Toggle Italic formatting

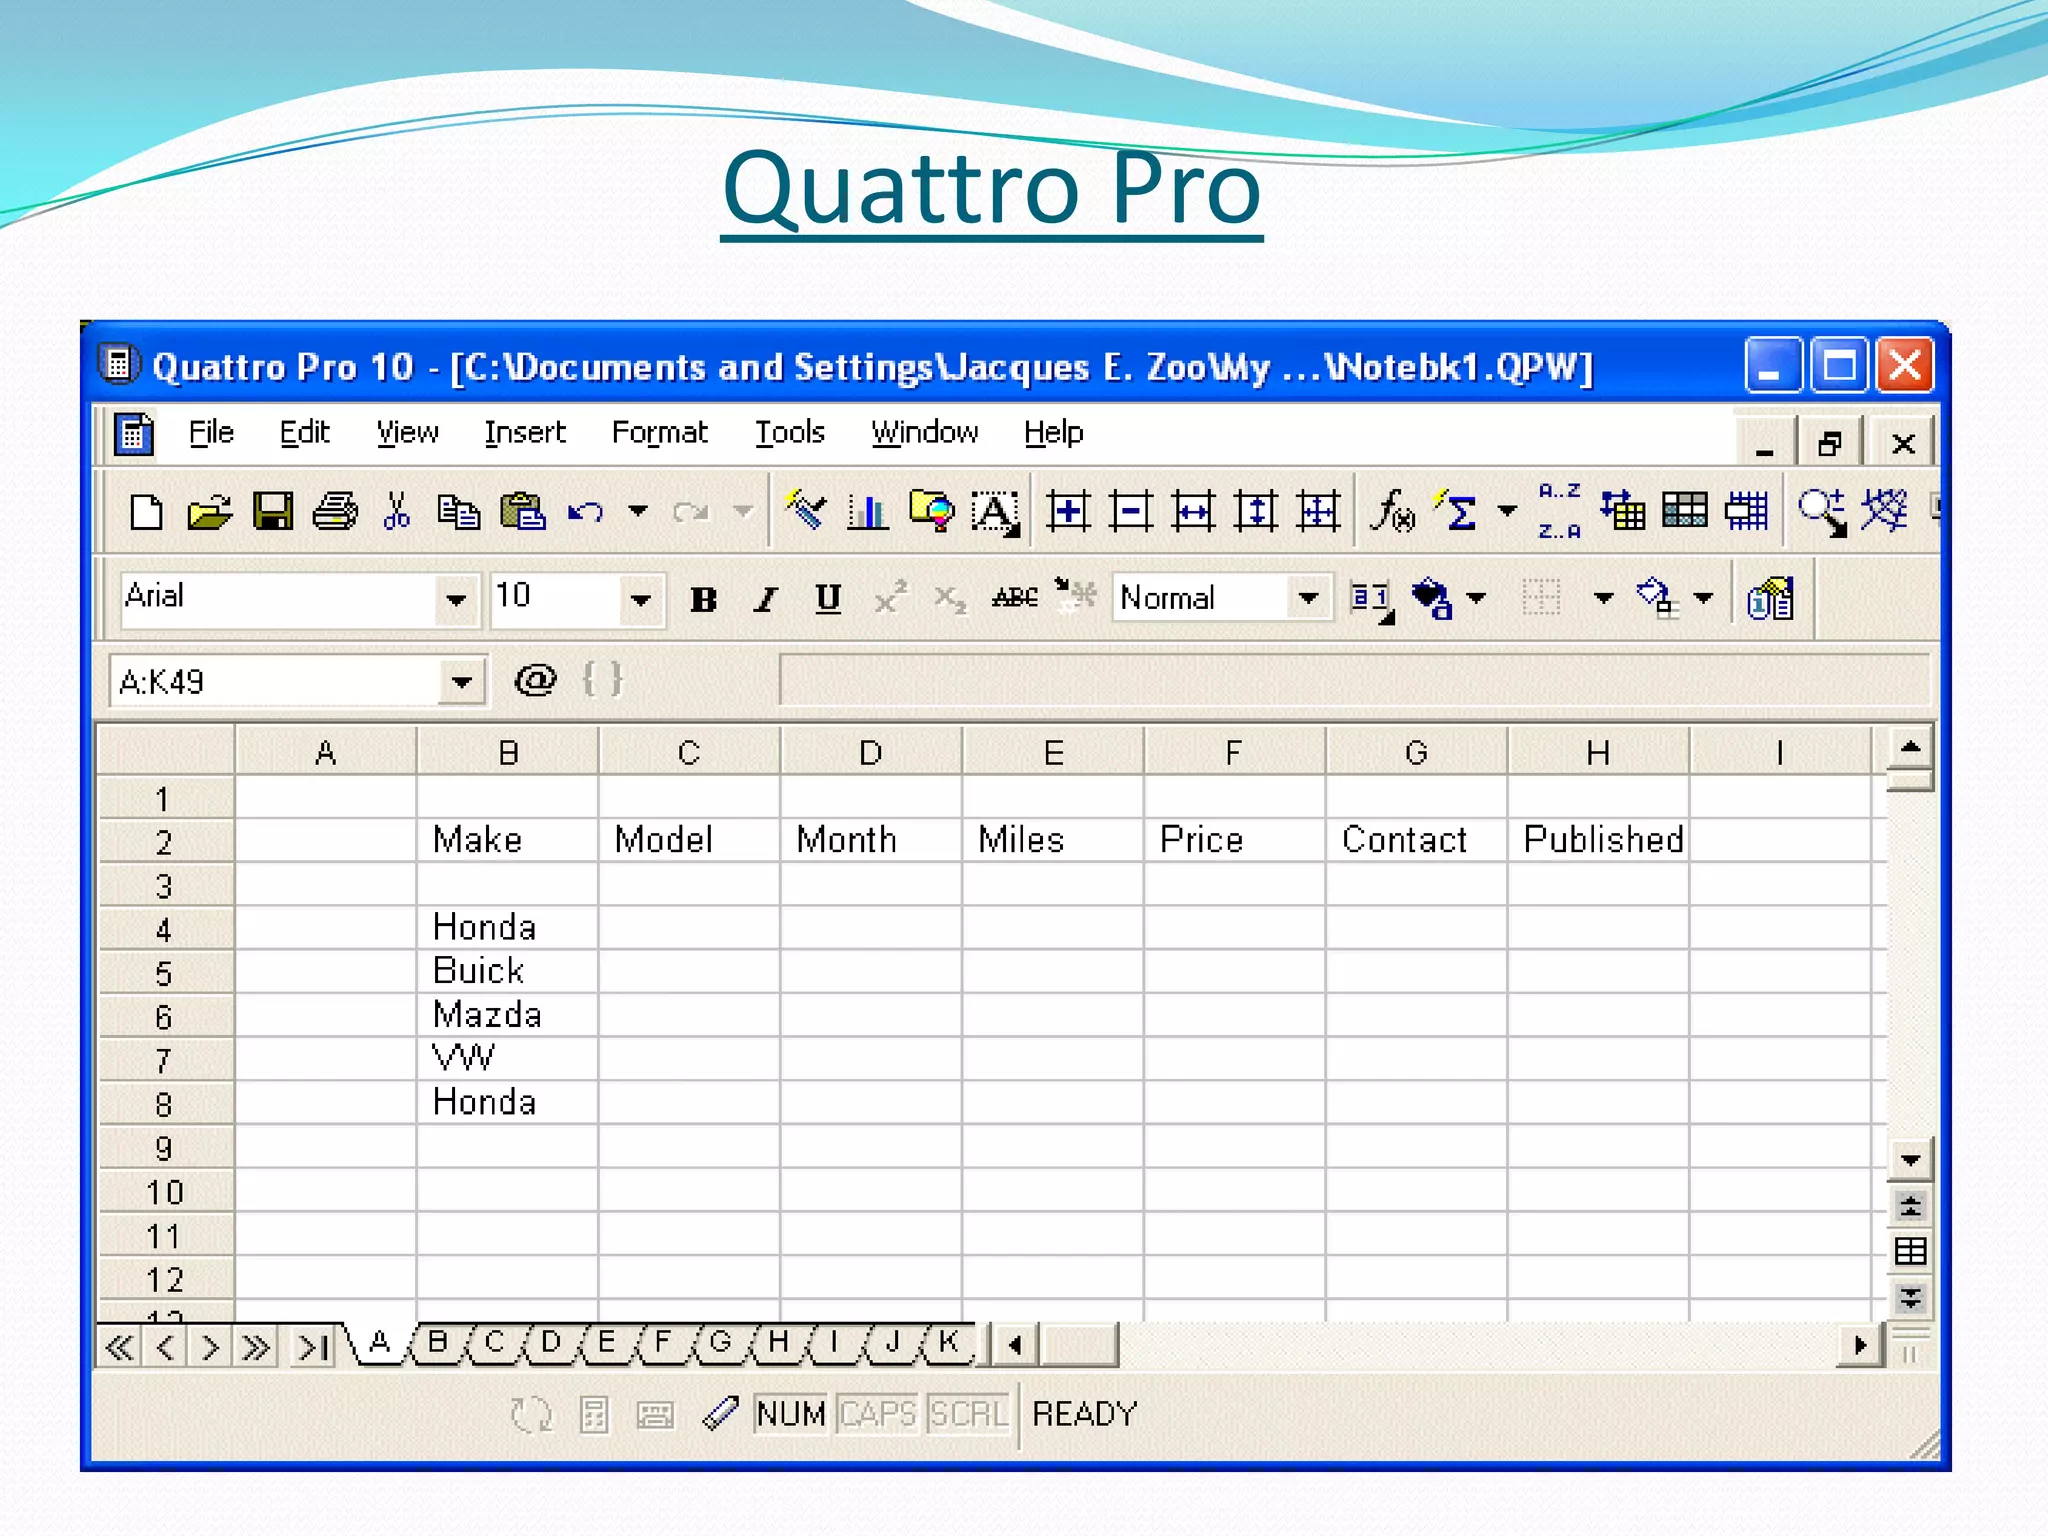click(x=766, y=599)
